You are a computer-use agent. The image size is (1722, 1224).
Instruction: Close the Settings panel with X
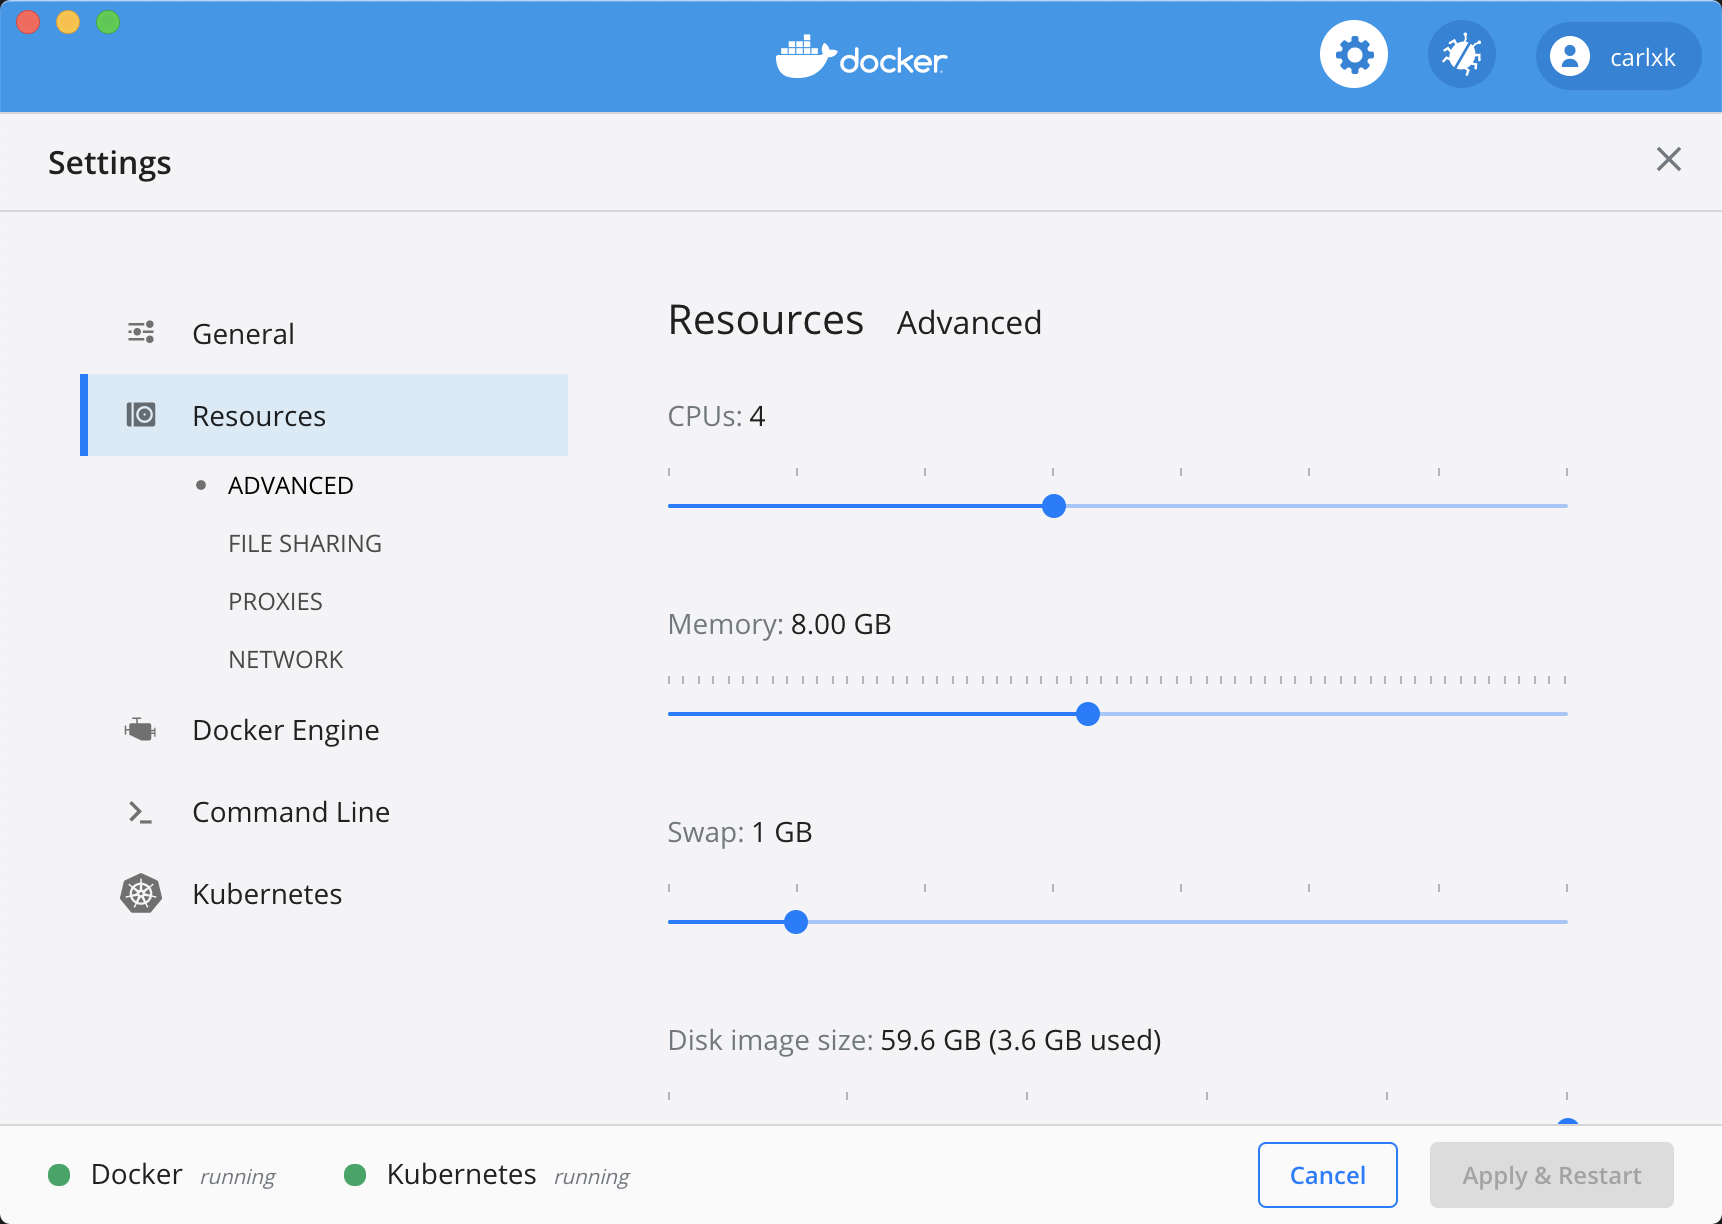tap(1668, 159)
